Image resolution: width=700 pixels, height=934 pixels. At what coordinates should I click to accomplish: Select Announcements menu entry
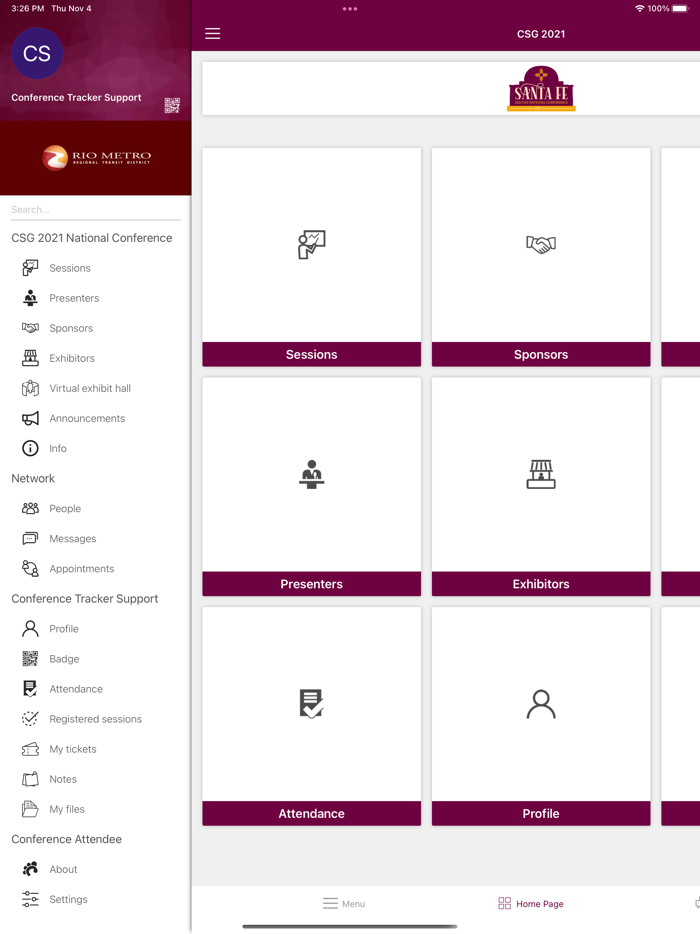coord(87,418)
